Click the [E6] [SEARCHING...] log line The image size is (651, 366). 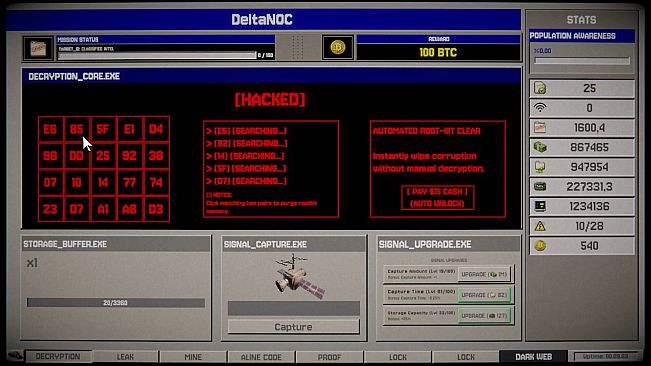coord(247,131)
